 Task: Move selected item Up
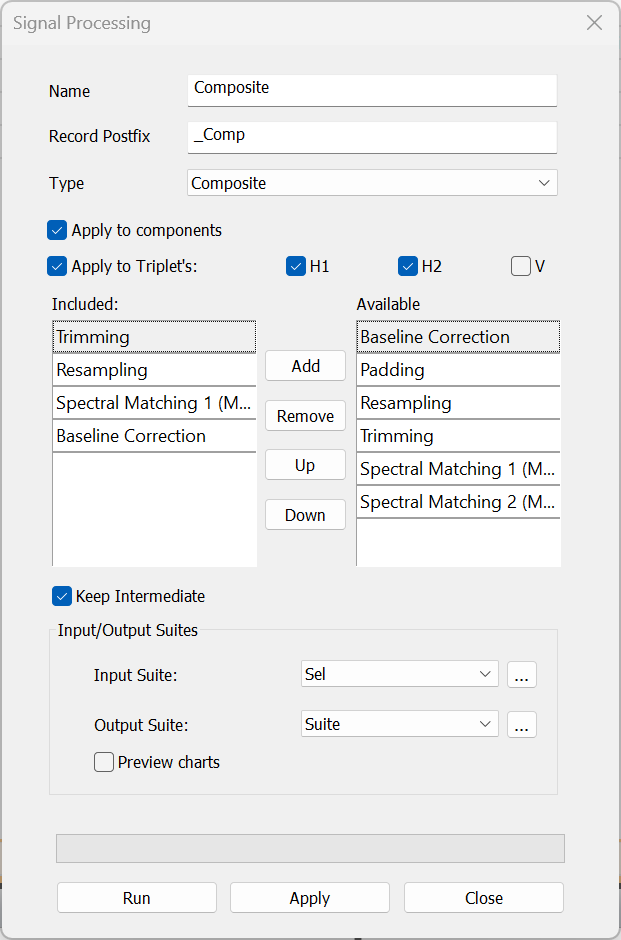point(305,465)
